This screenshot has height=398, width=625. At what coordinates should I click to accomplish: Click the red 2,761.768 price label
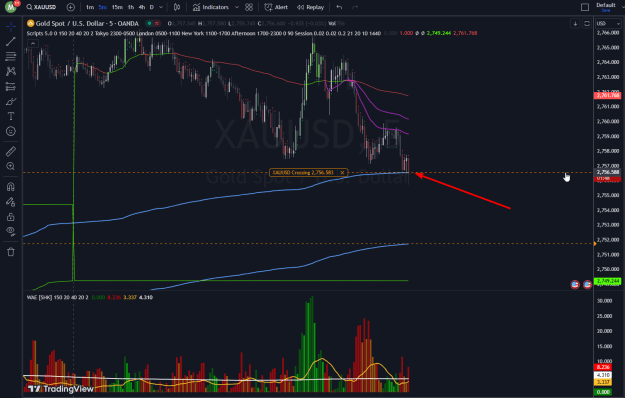pos(608,95)
